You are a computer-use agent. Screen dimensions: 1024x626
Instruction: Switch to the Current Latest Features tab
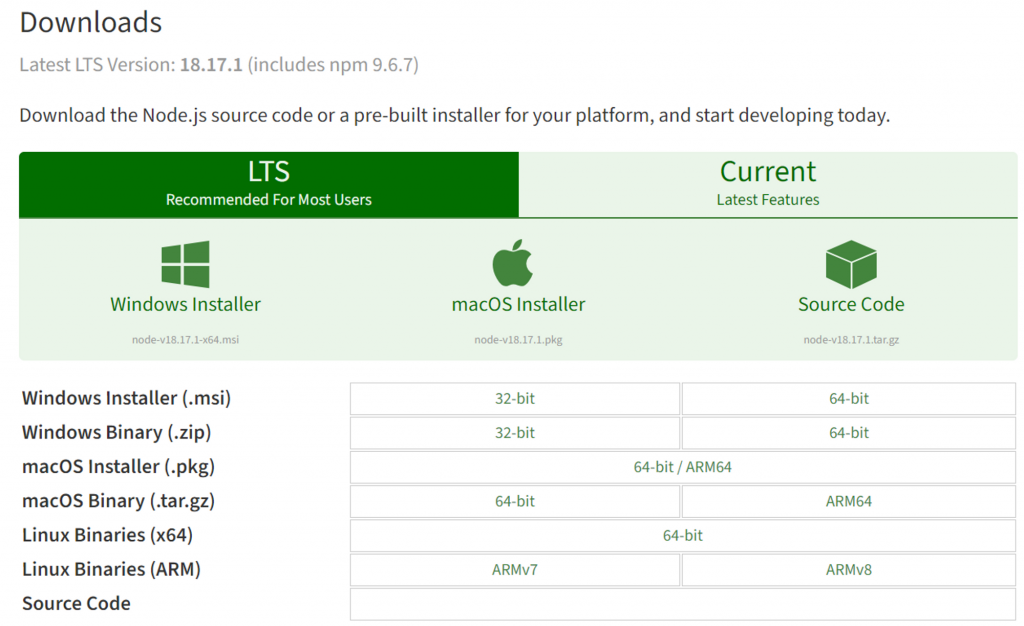[x=768, y=185]
